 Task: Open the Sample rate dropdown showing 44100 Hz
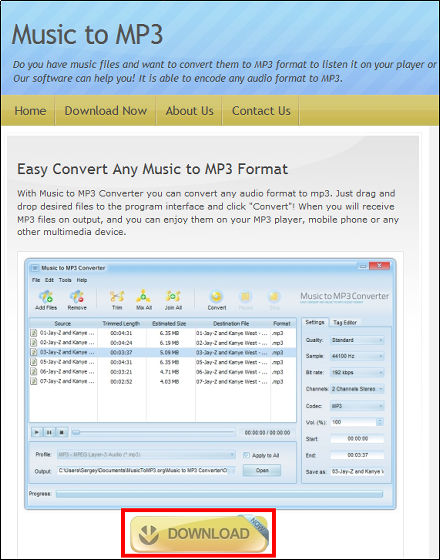coord(357,356)
